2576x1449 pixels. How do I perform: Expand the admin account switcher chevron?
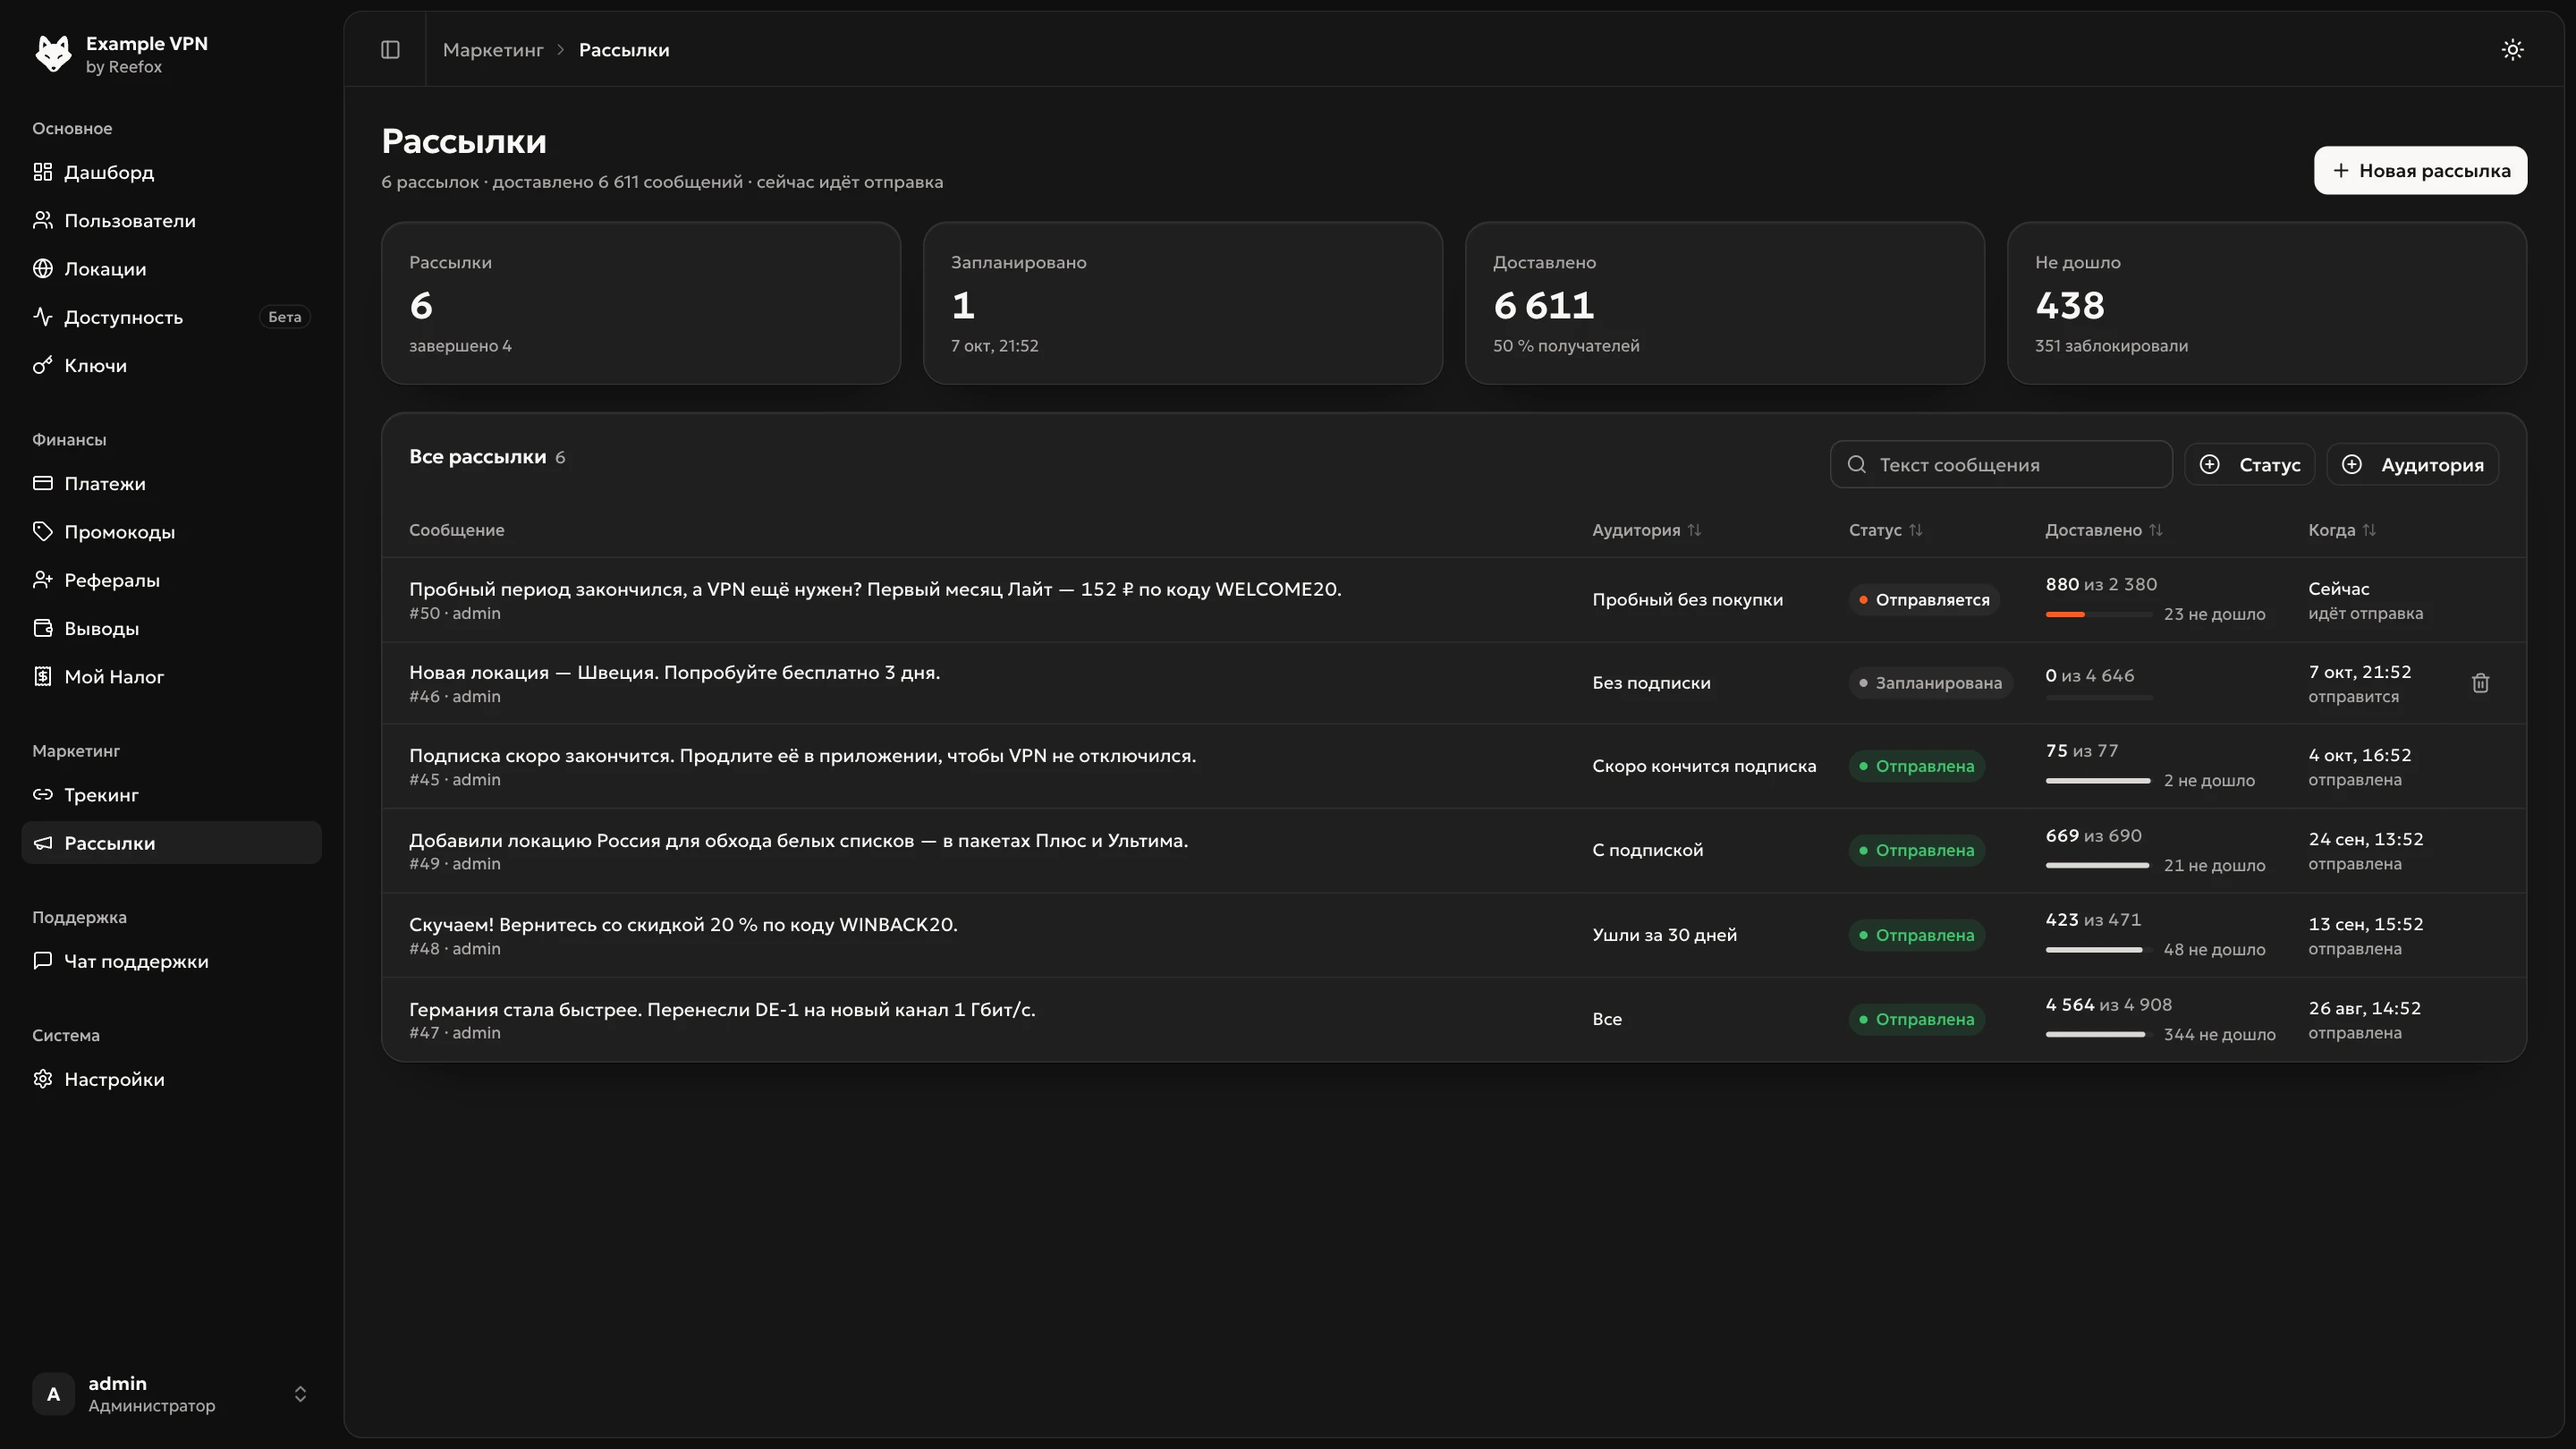300,1394
